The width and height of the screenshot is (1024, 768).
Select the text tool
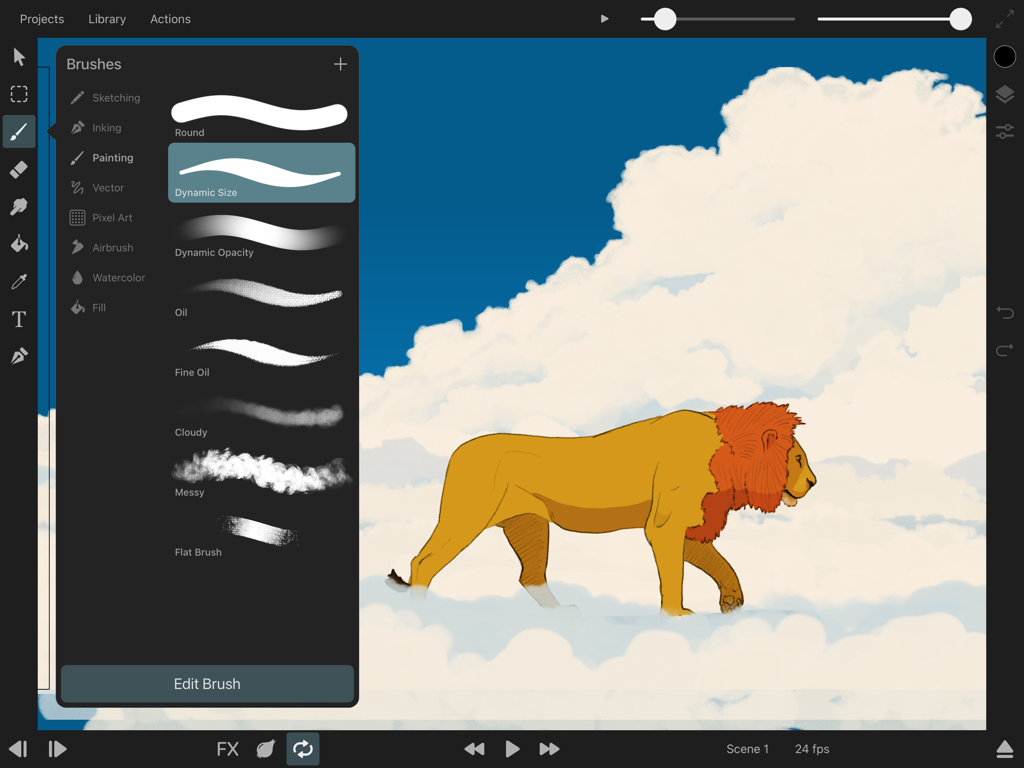tap(18, 318)
